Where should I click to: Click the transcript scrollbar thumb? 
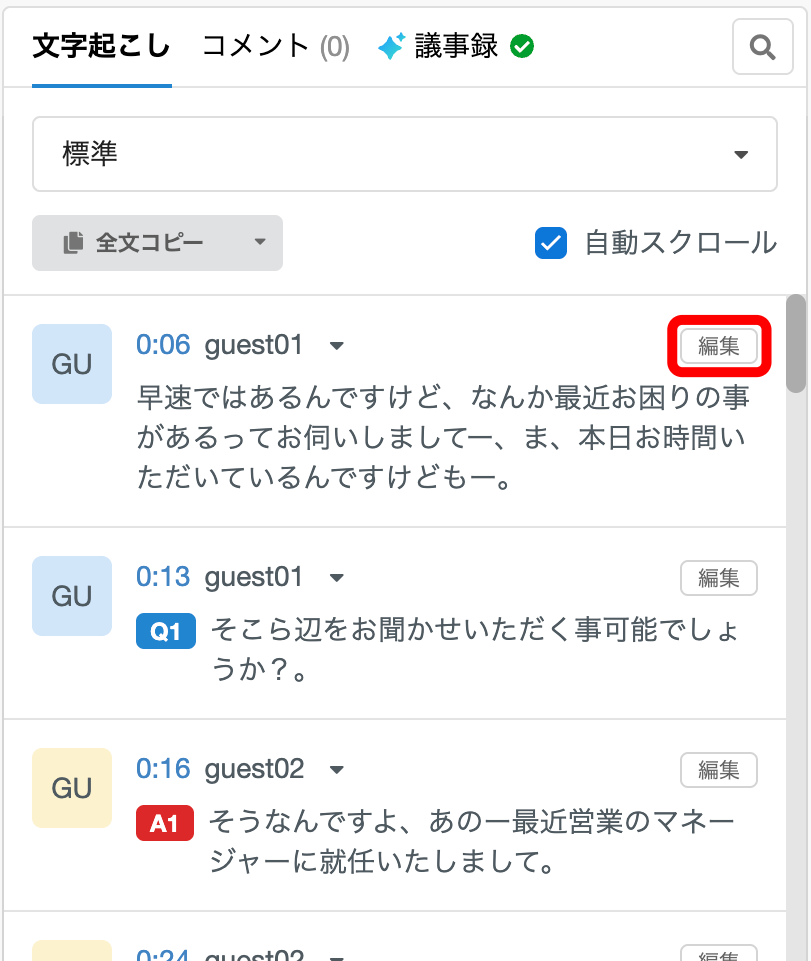[796, 343]
